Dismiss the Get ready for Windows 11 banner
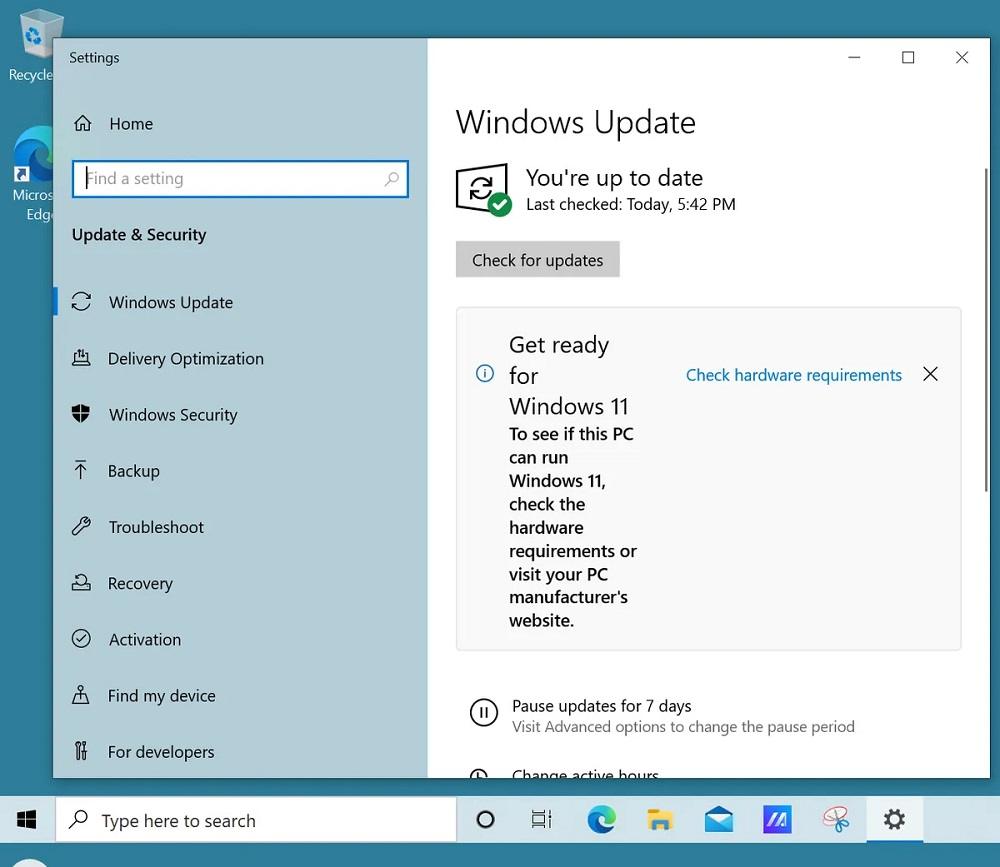Screen dimensions: 1000x867 pos(930,374)
